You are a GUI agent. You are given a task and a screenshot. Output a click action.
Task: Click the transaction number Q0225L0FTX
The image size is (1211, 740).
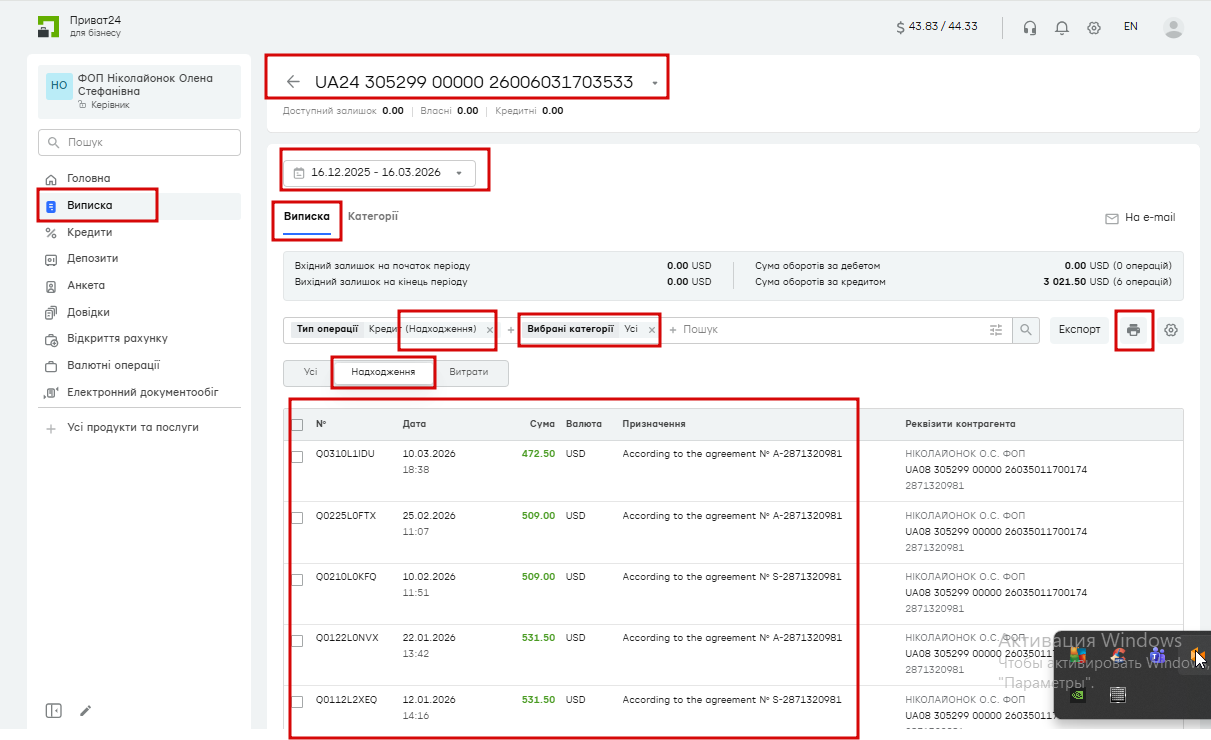[346, 516]
